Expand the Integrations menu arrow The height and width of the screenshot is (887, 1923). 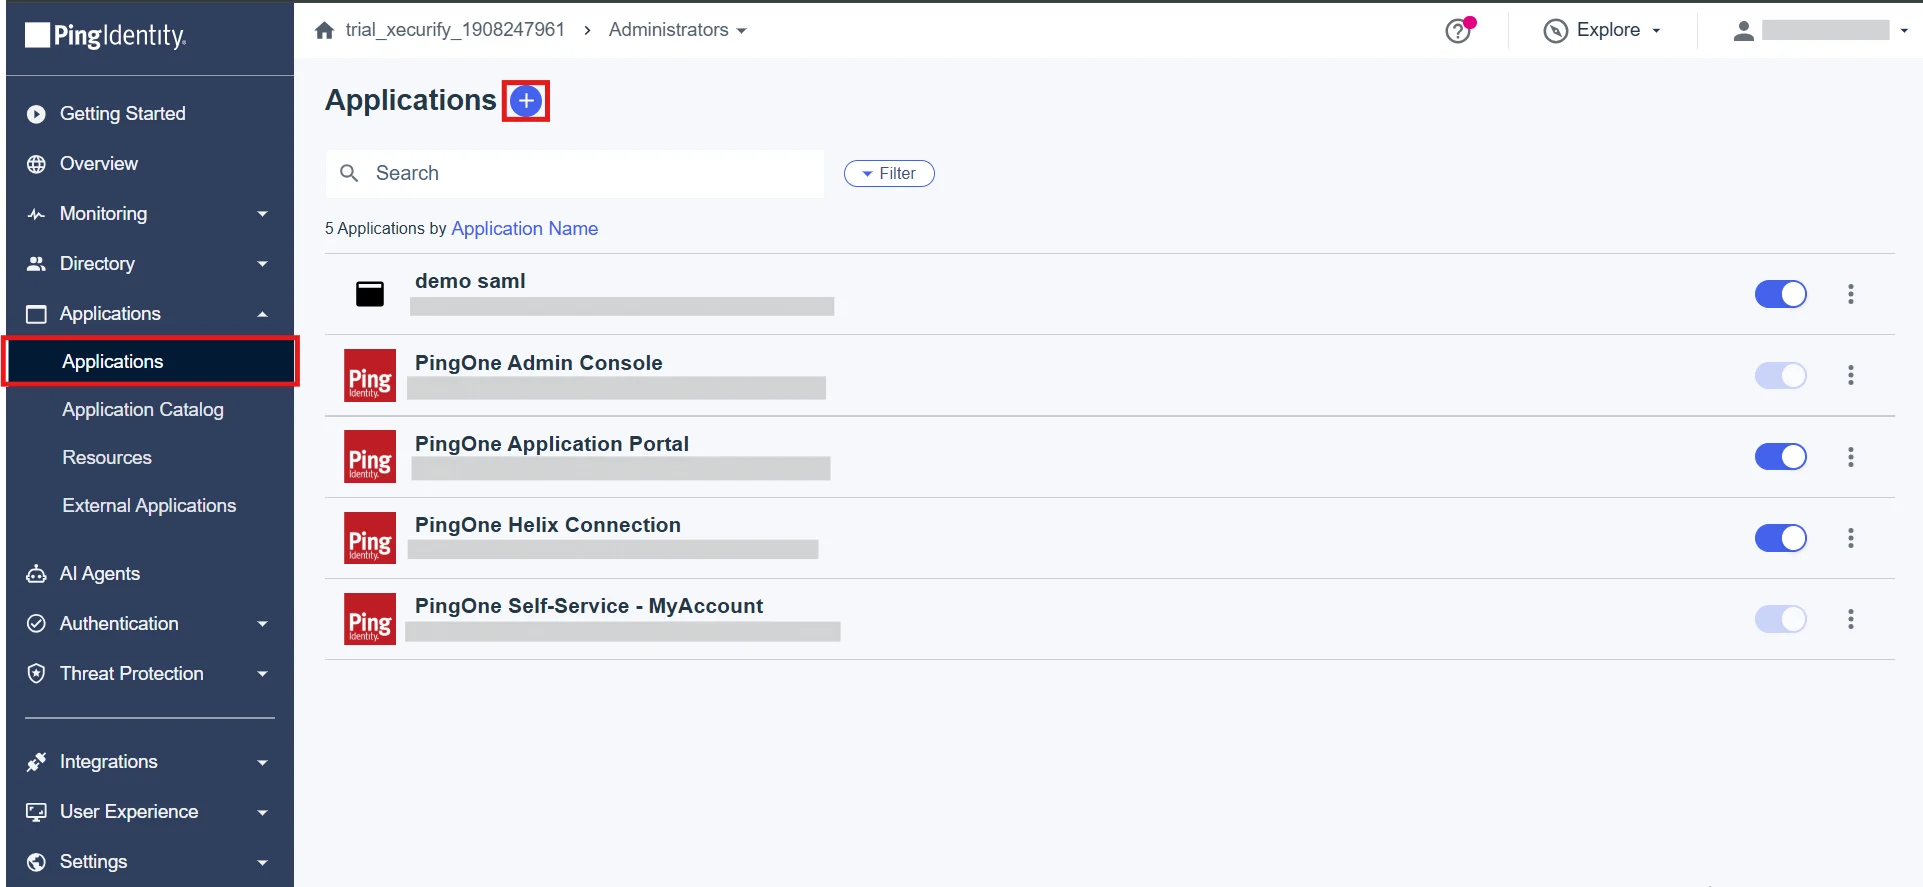click(262, 762)
